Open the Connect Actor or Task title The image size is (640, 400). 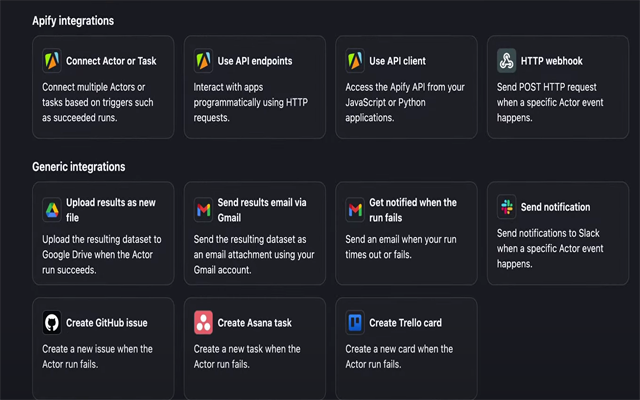click(111, 61)
